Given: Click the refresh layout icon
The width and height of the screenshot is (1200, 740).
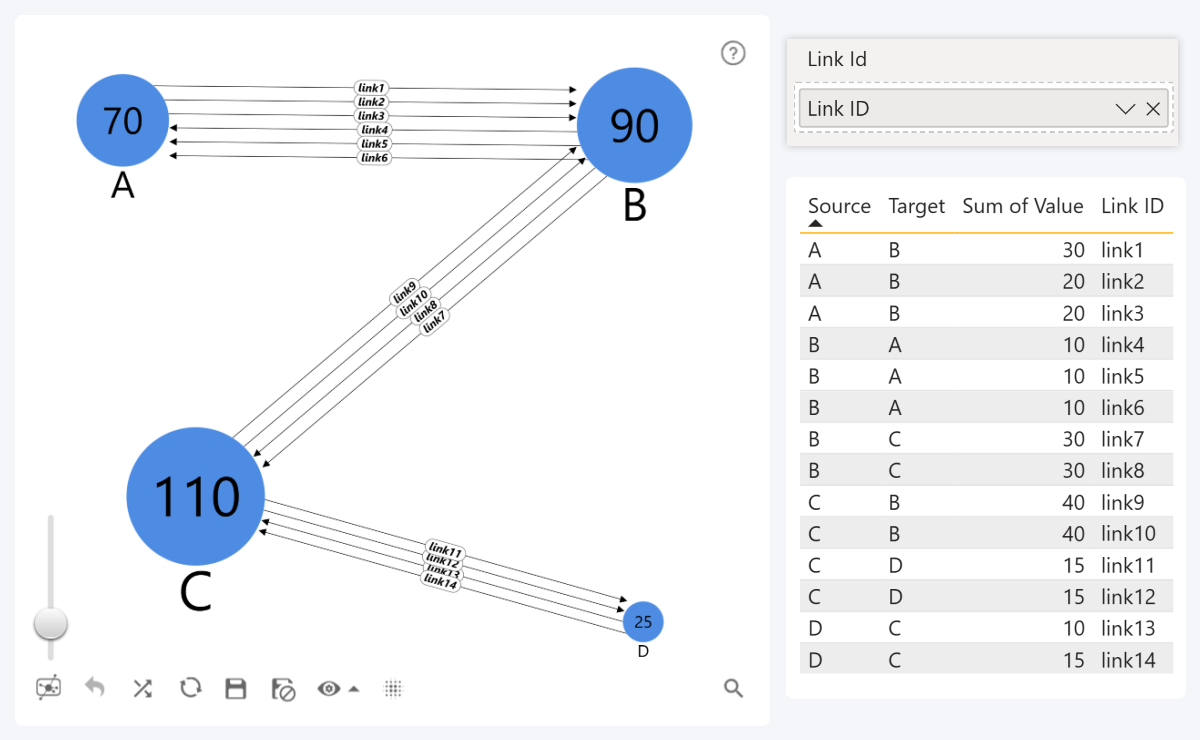Looking at the screenshot, I should [190, 688].
